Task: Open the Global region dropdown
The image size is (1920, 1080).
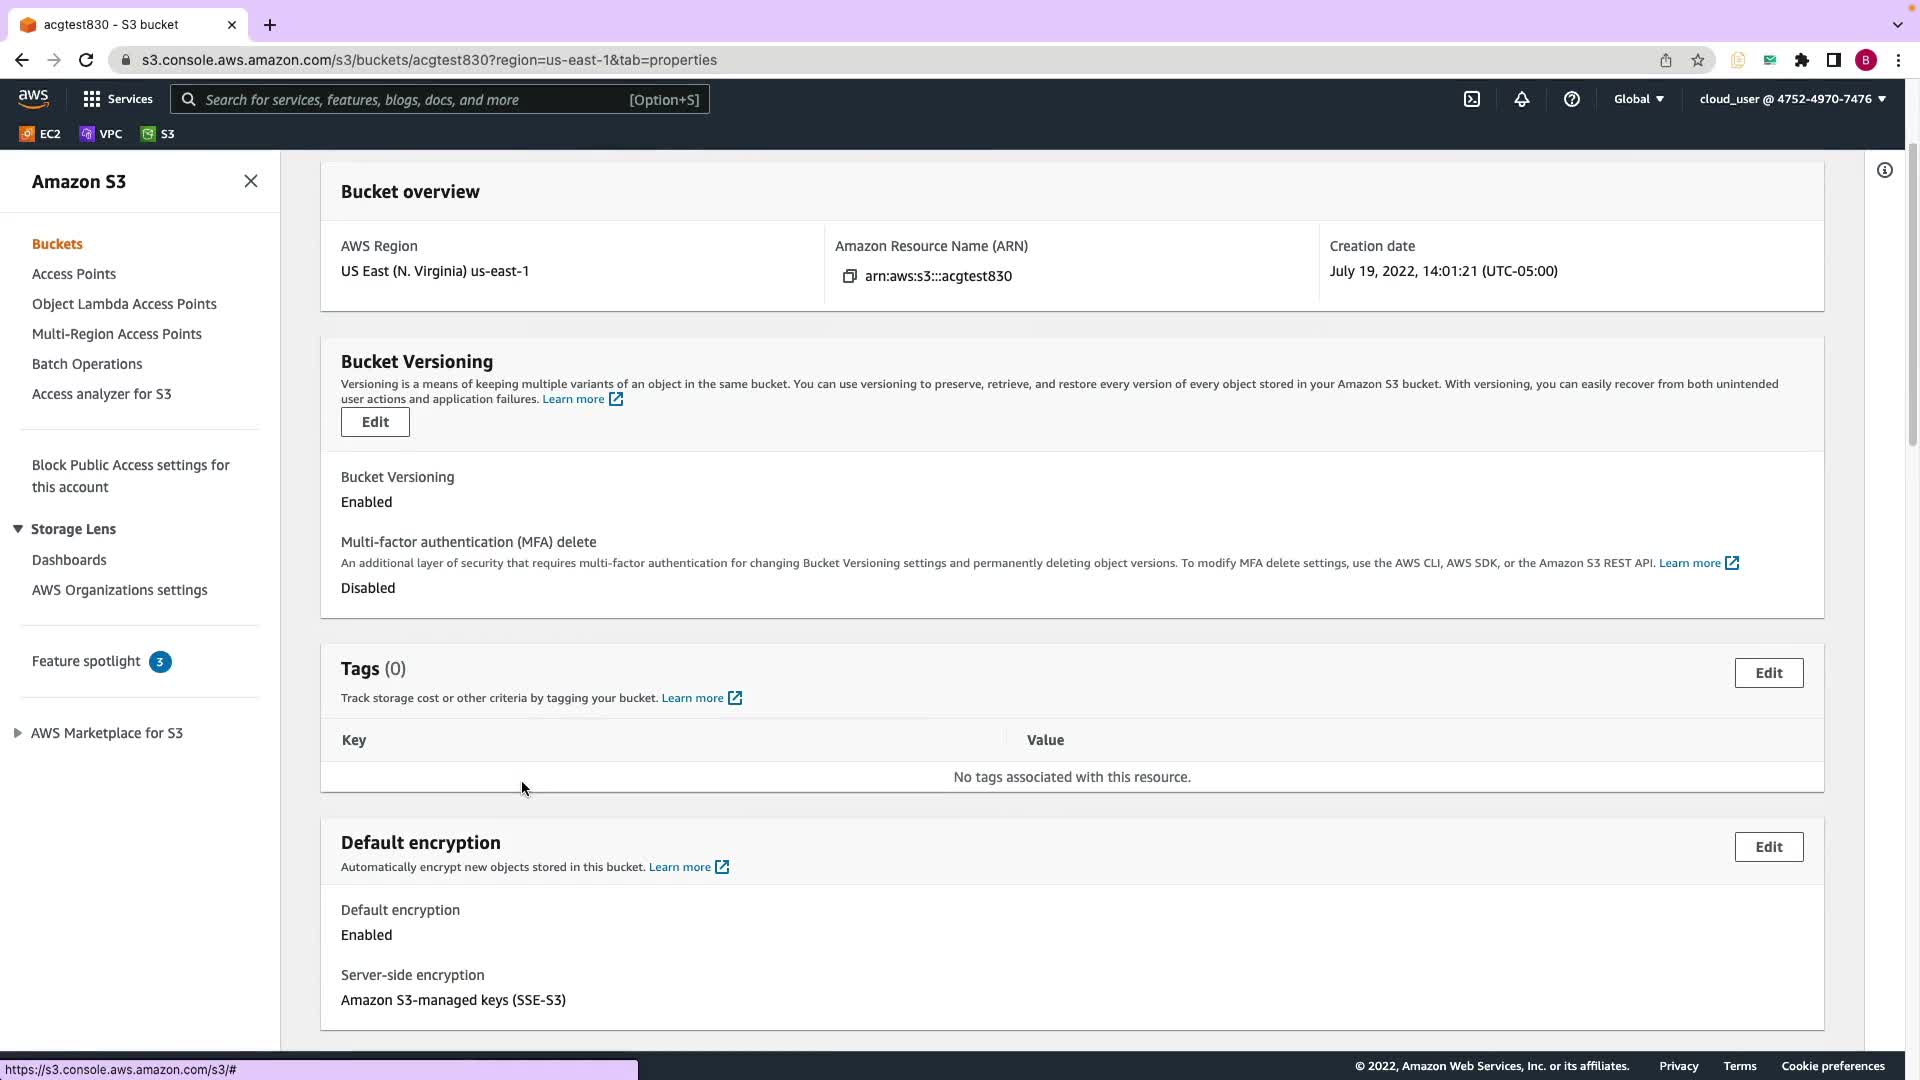Action: tap(1638, 99)
